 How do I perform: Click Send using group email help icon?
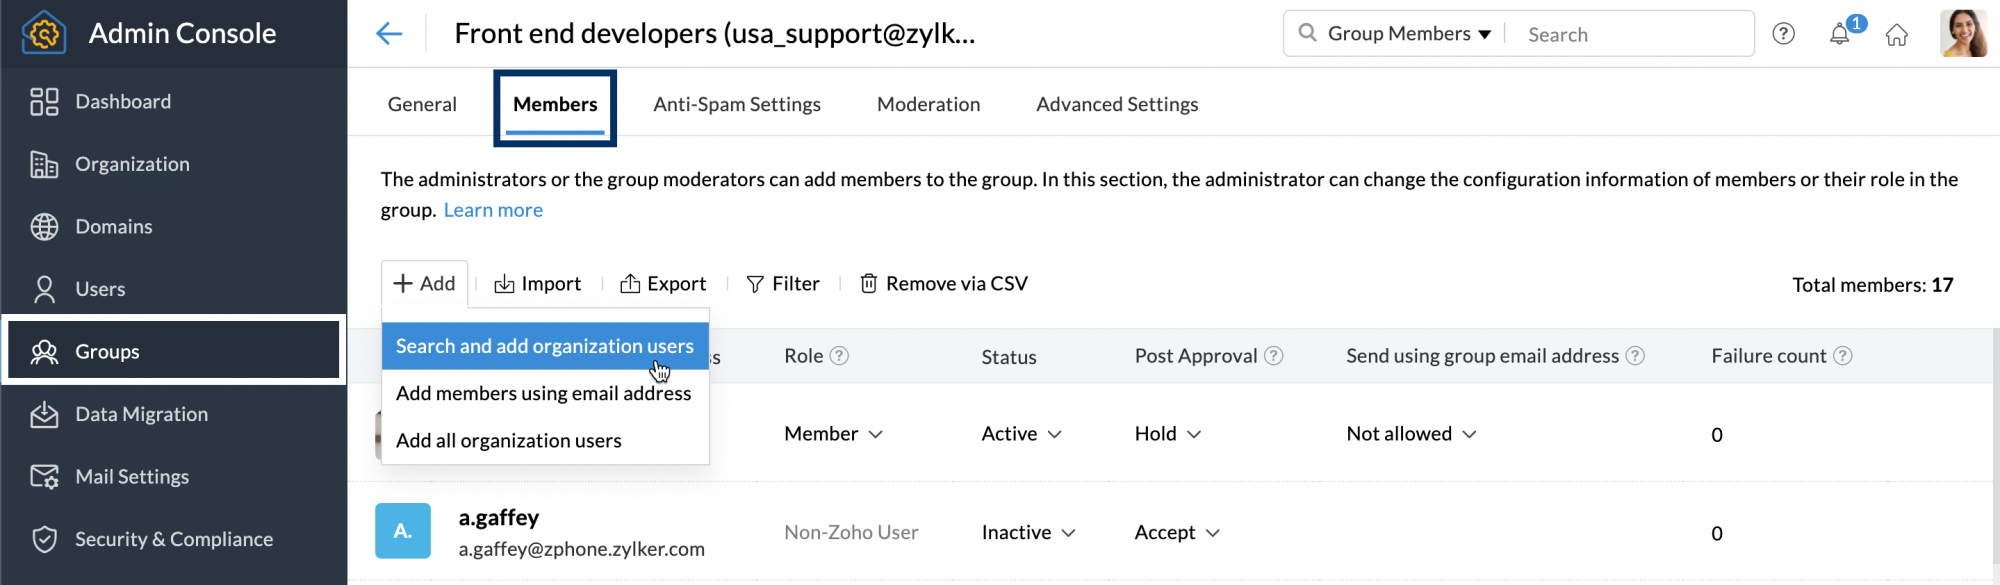pyautogui.click(x=1635, y=356)
